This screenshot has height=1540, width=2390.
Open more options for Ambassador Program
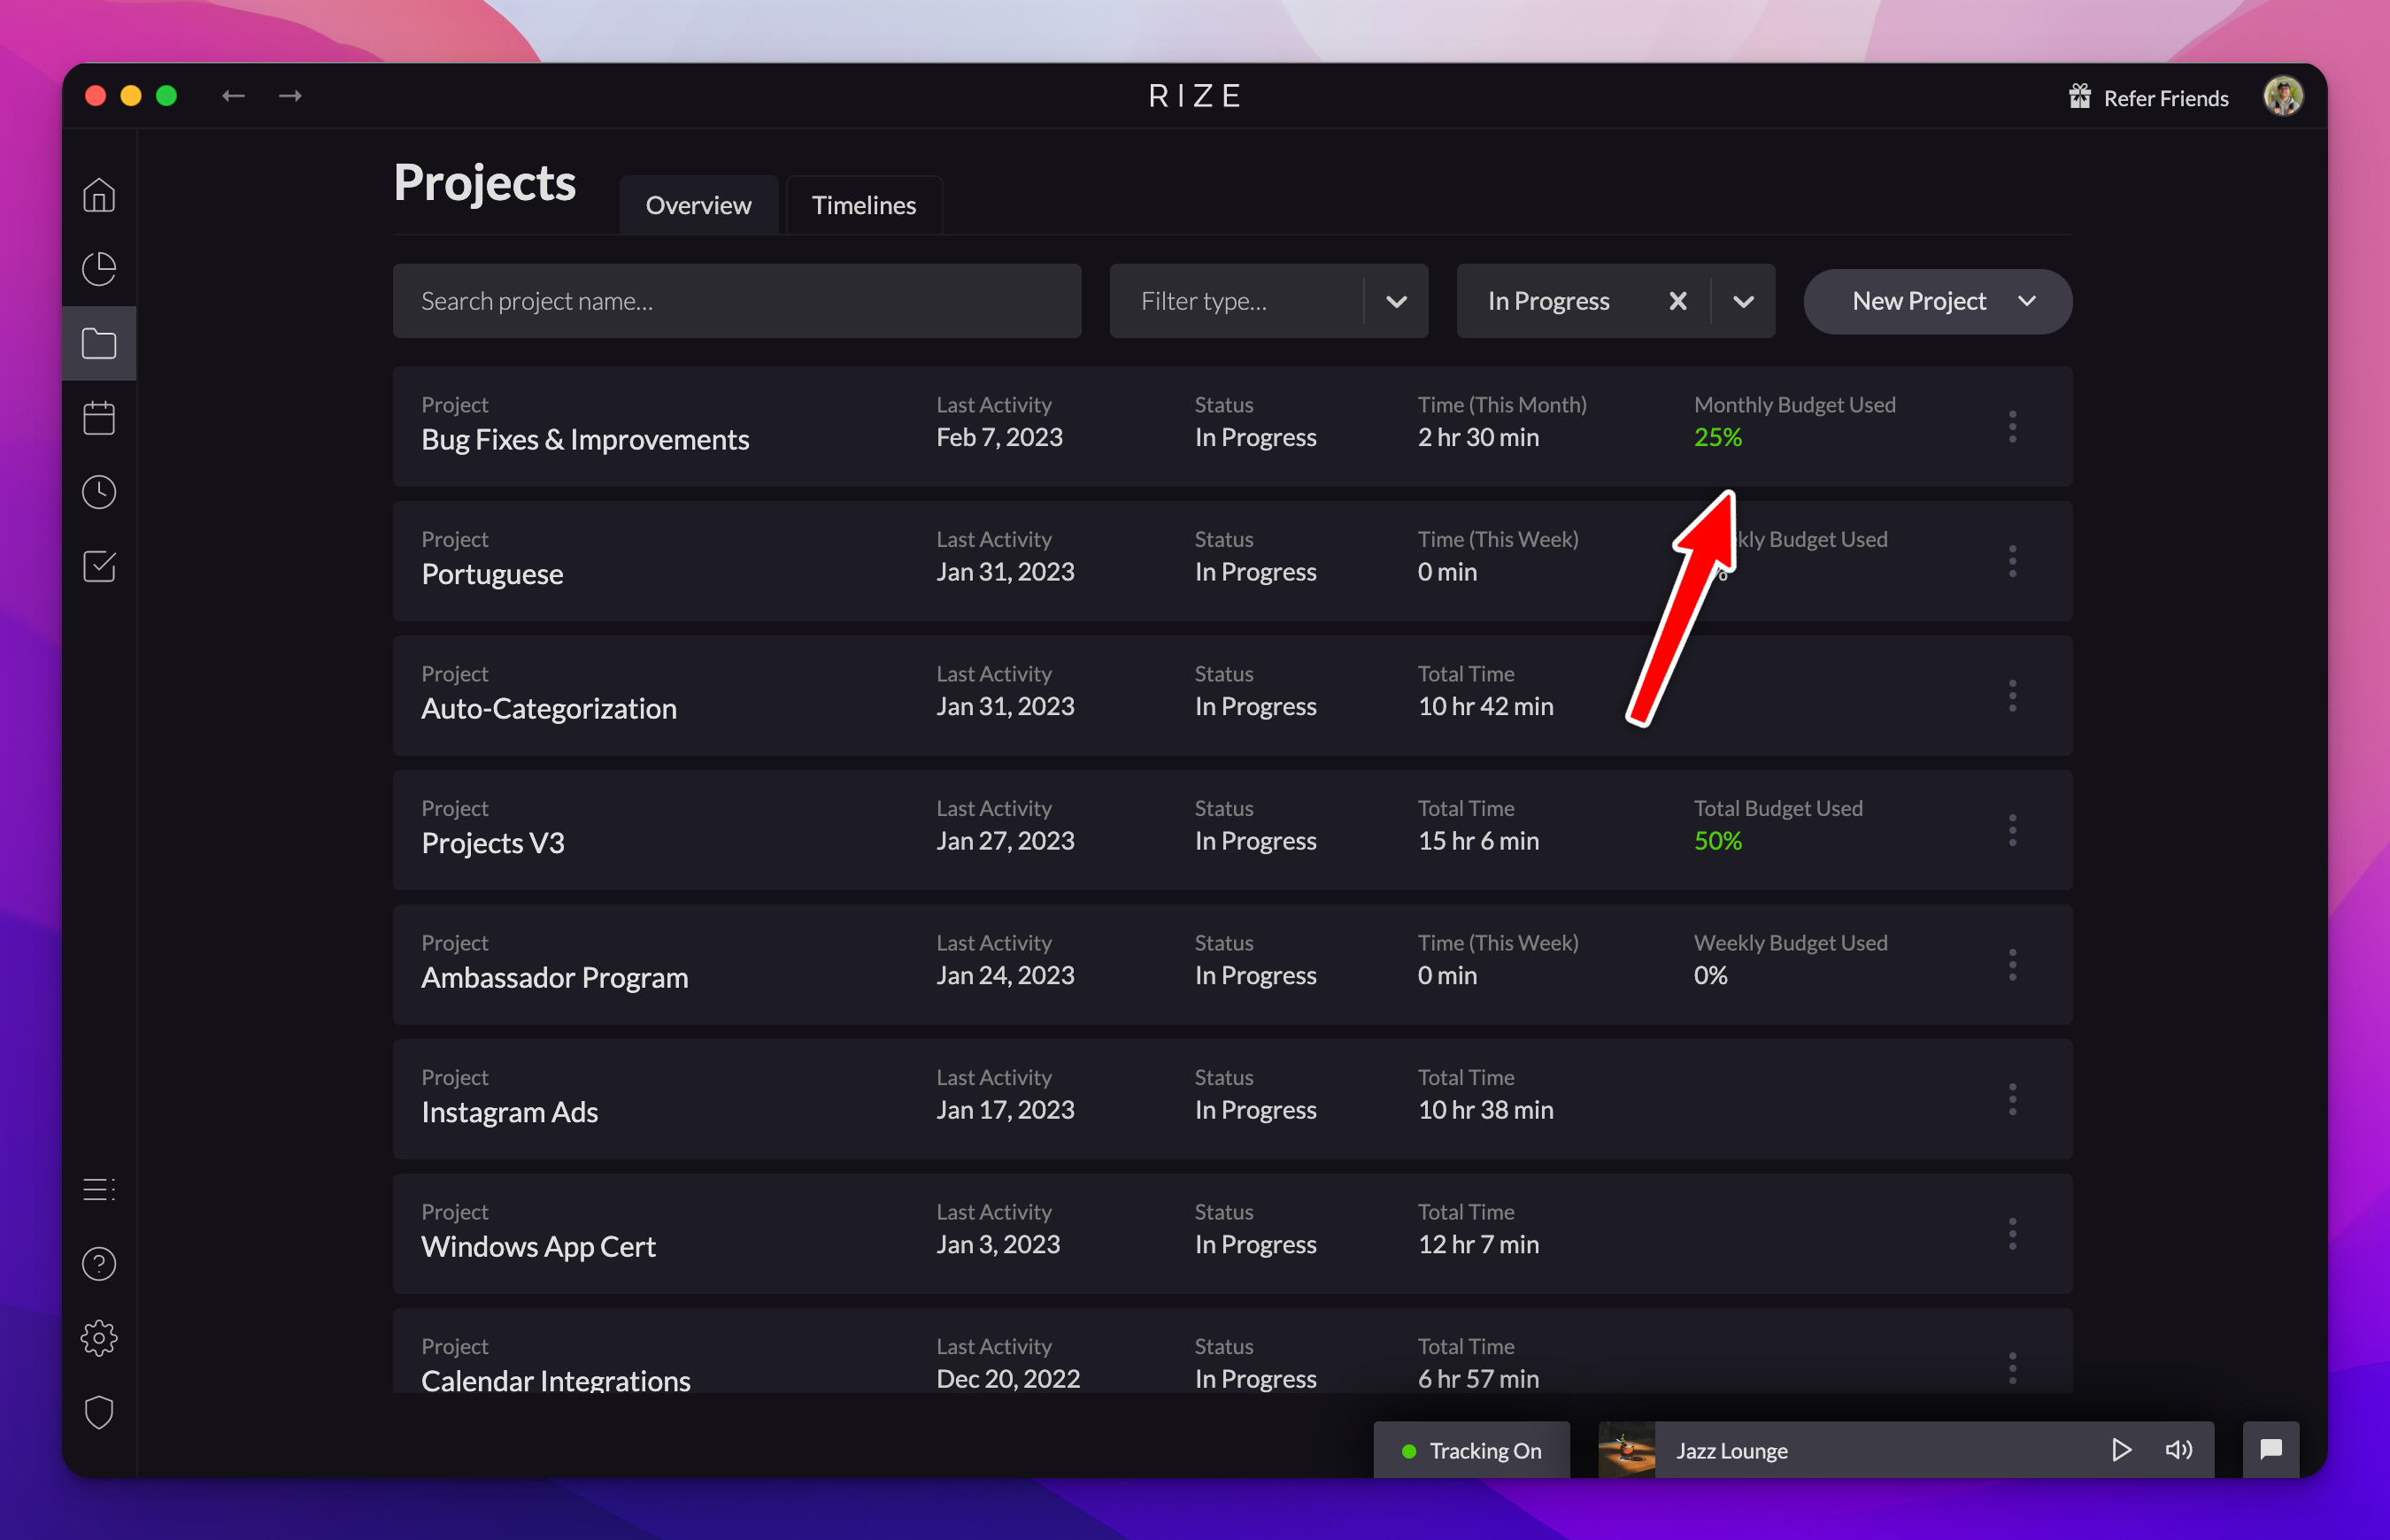point(2012,965)
